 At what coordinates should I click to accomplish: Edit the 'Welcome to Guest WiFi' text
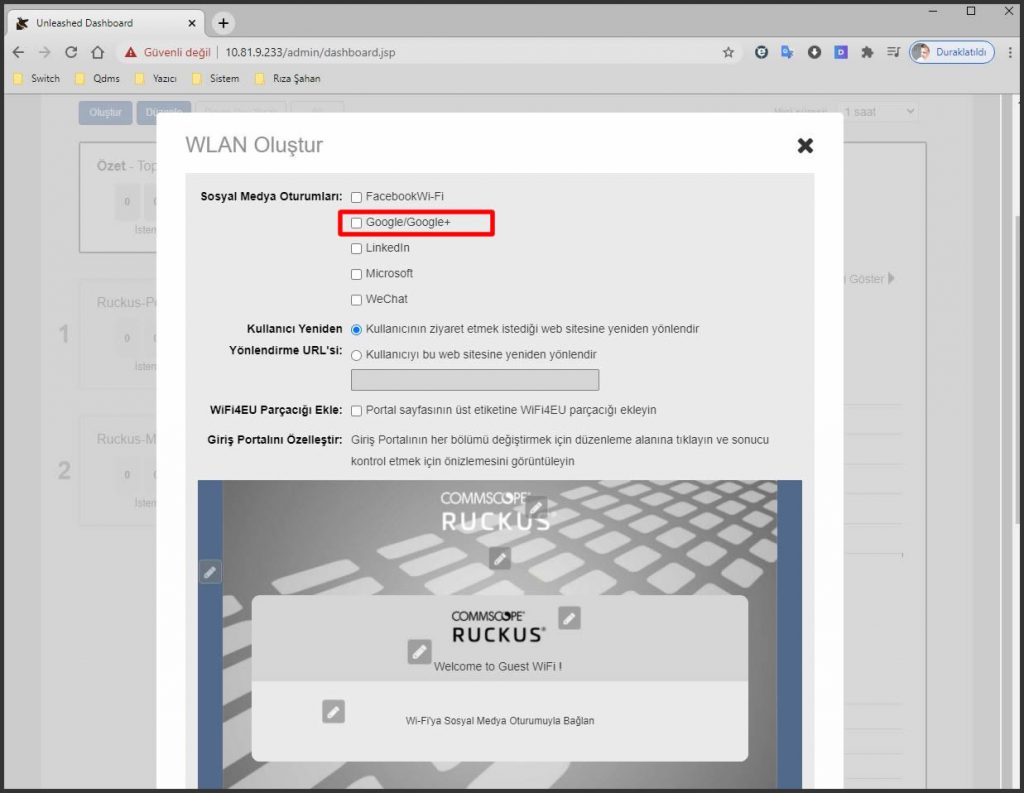(419, 651)
